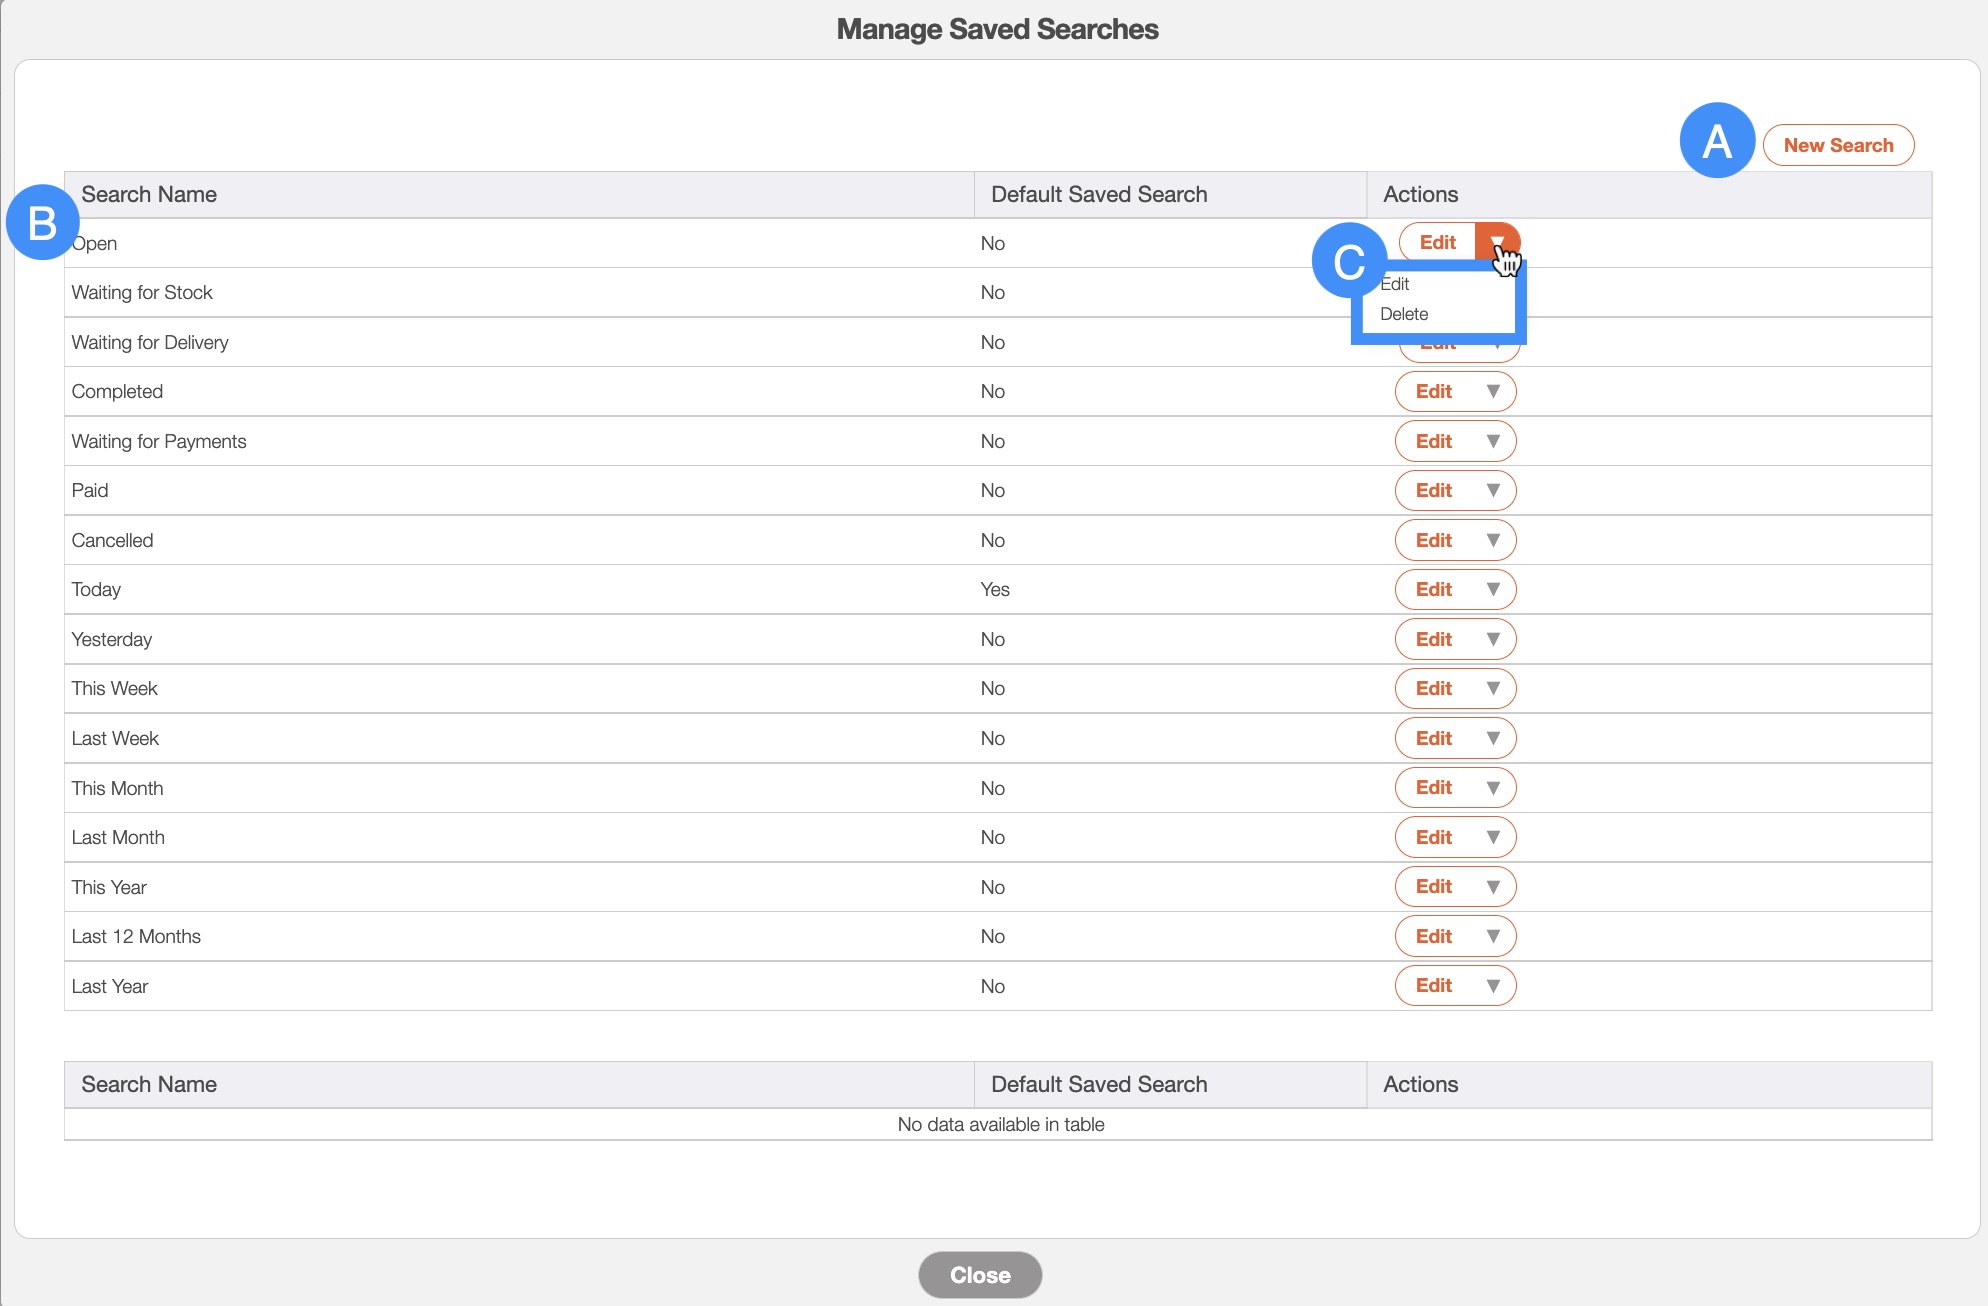The image size is (1988, 1306).
Task: Sort by Default Saved Search column header
Action: tap(1098, 195)
